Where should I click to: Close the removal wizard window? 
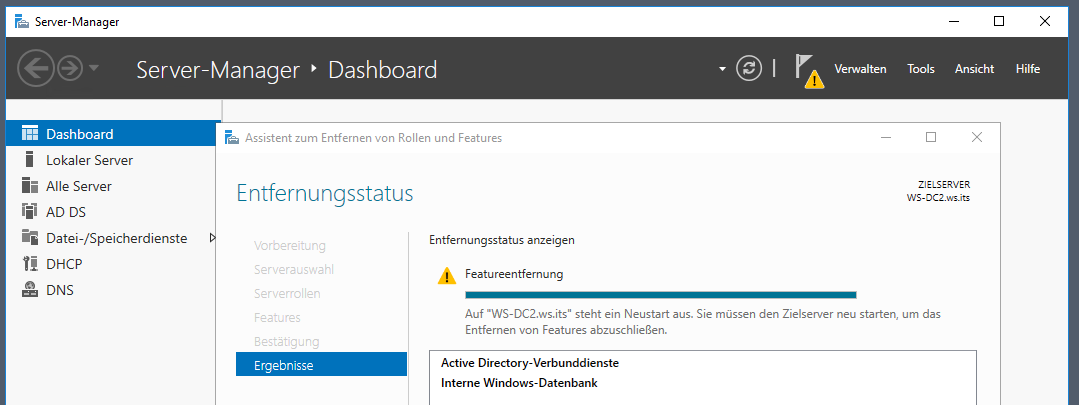tap(976, 138)
